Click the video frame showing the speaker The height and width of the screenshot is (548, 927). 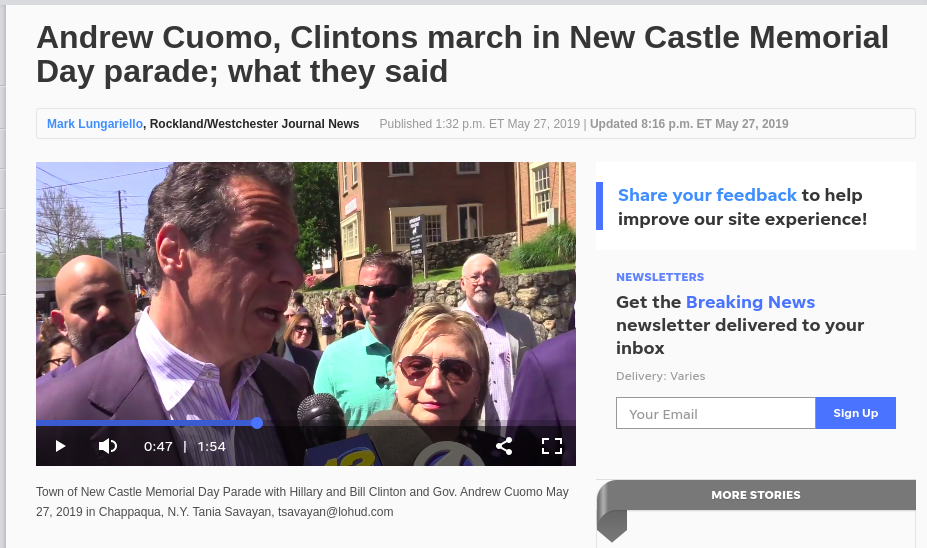click(306, 290)
